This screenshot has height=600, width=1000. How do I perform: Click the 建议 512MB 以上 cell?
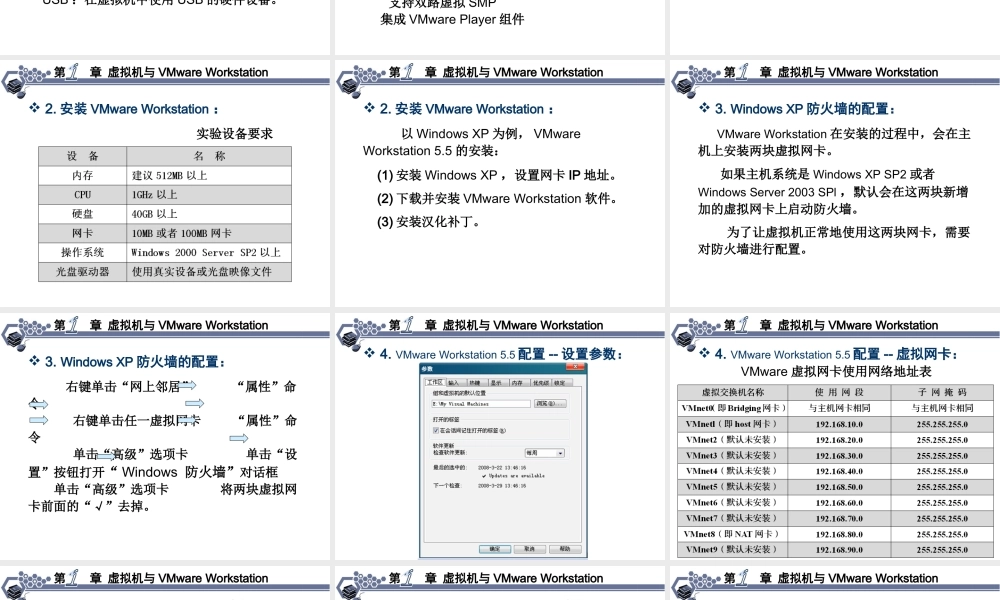[x=209, y=175]
